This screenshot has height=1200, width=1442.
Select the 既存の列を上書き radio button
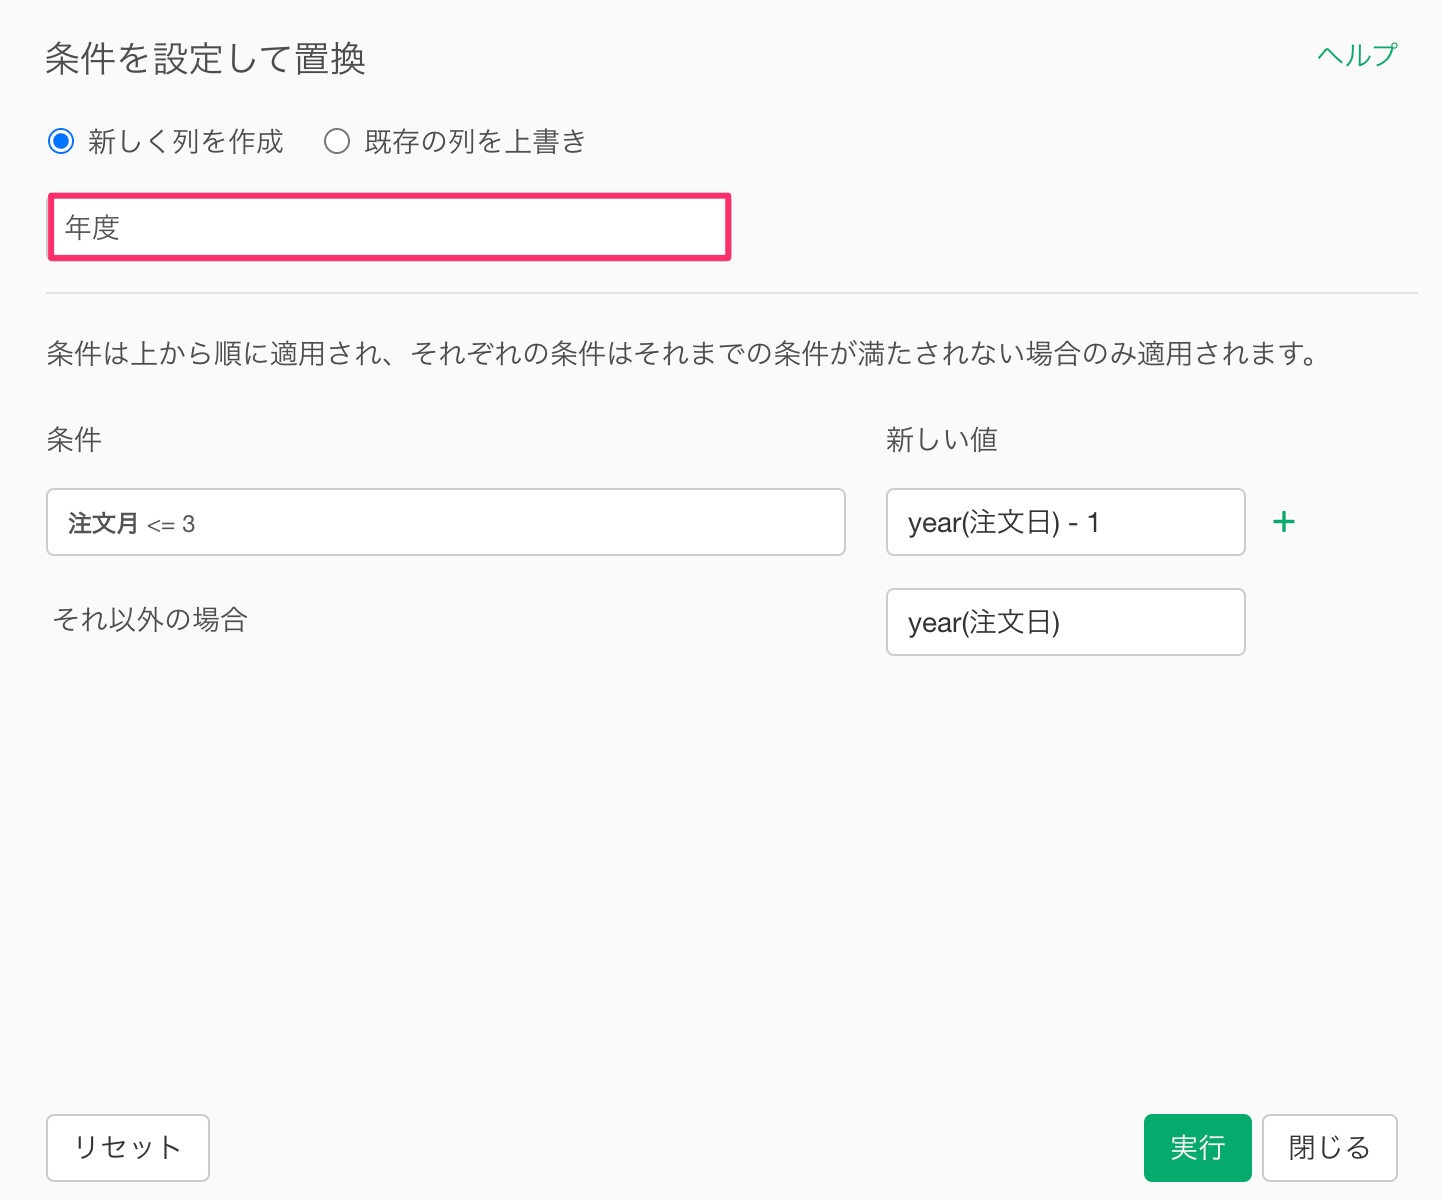point(337,141)
